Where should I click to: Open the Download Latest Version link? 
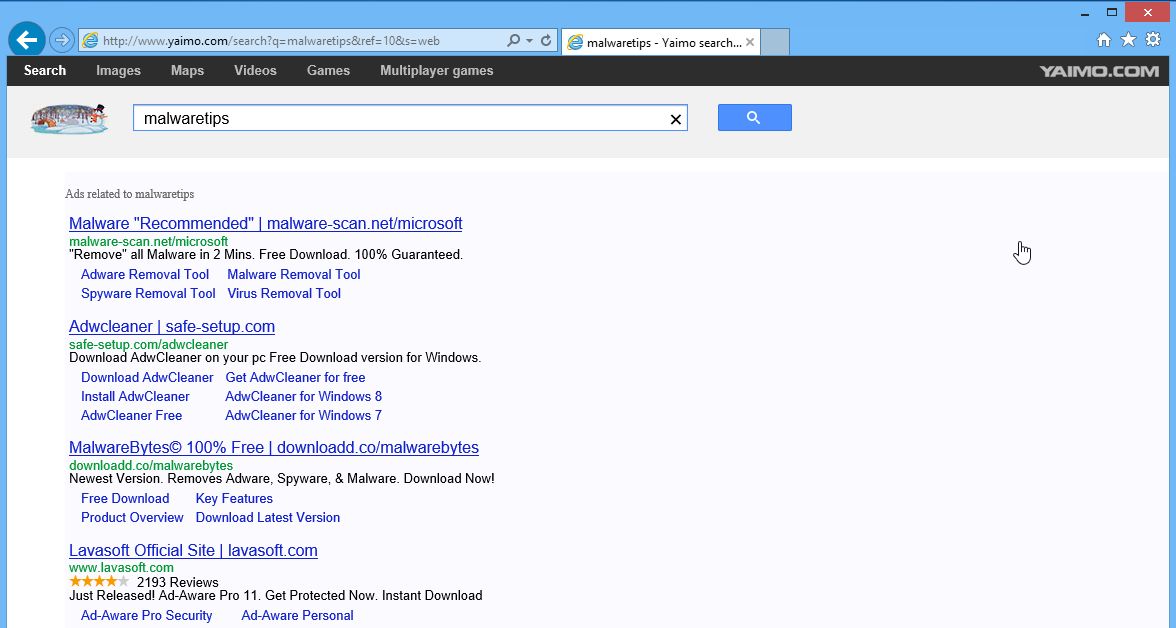(x=268, y=517)
